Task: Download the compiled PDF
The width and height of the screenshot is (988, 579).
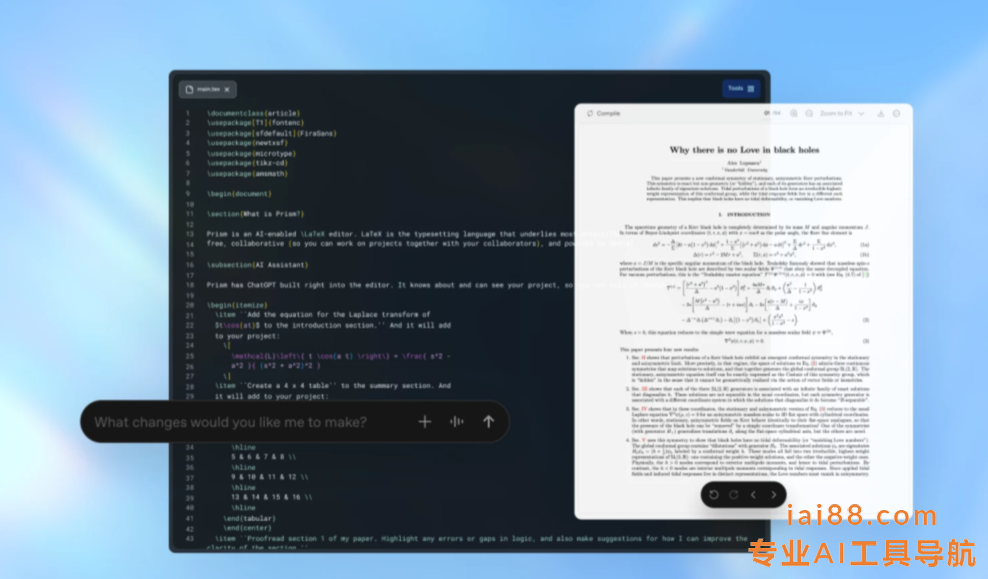Action: click(881, 114)
